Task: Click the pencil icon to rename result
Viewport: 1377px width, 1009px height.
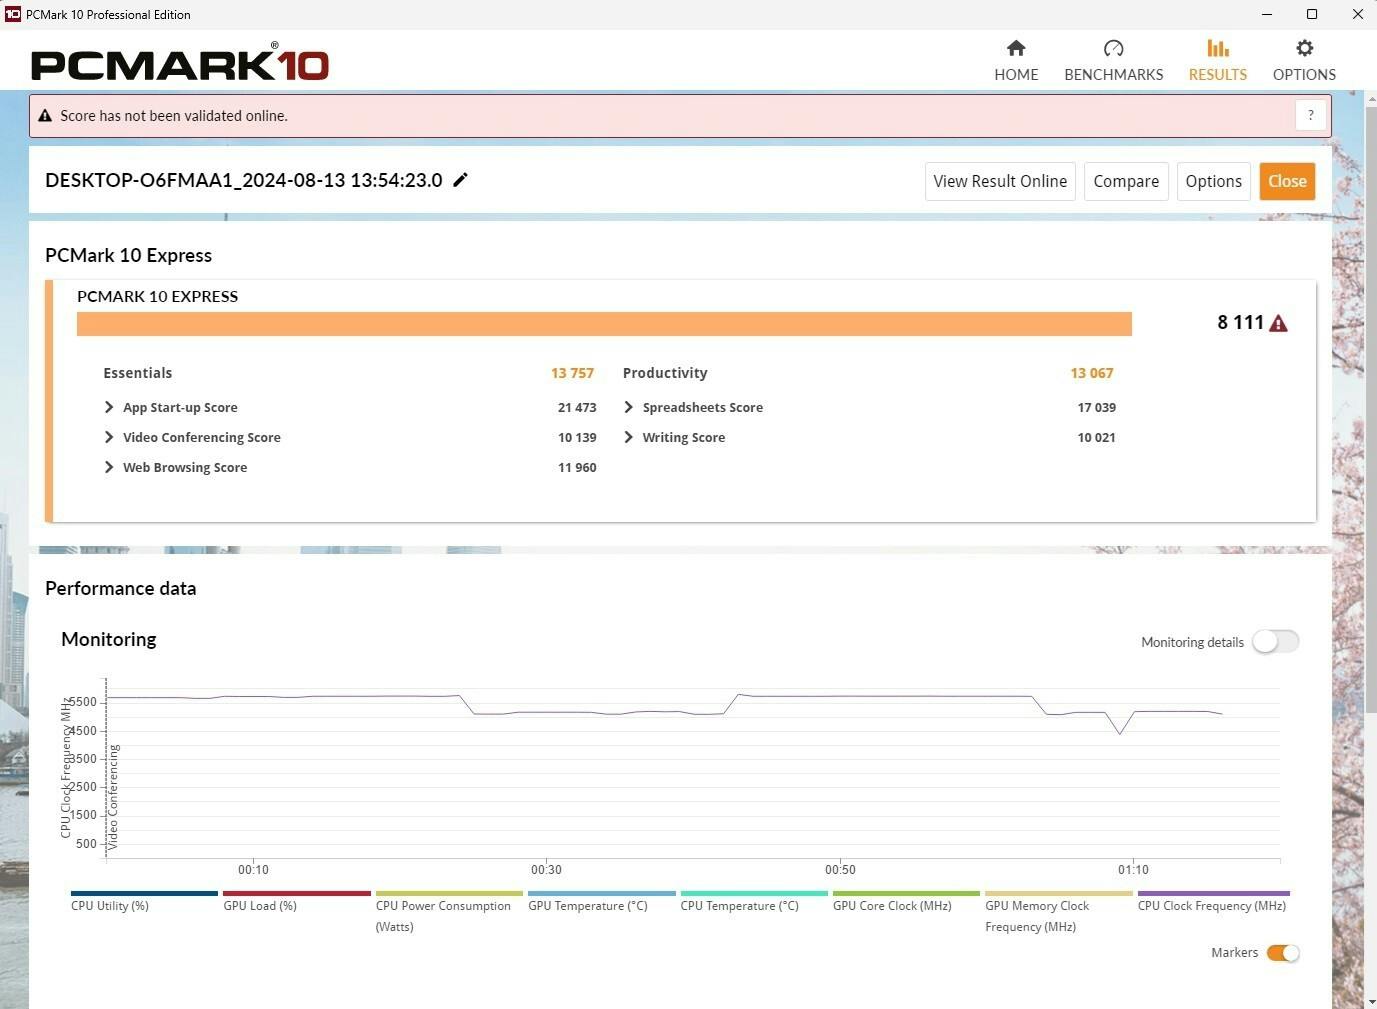Action: (461, 180)
